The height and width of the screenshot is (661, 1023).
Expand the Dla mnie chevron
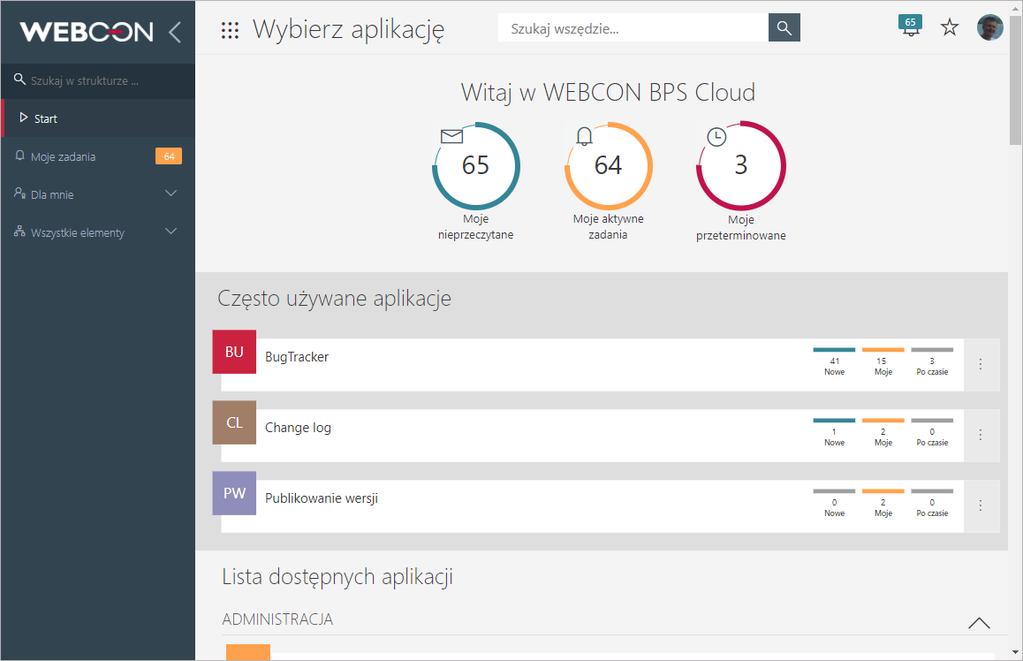[x=171, y=193]
